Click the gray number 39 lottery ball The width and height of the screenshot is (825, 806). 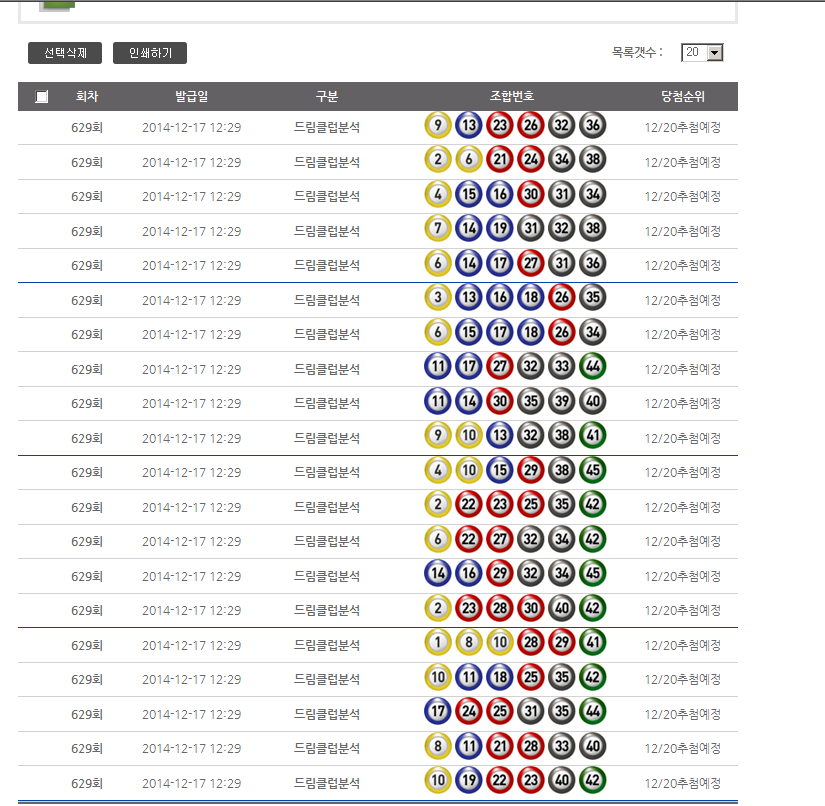[x=562, y=404]
